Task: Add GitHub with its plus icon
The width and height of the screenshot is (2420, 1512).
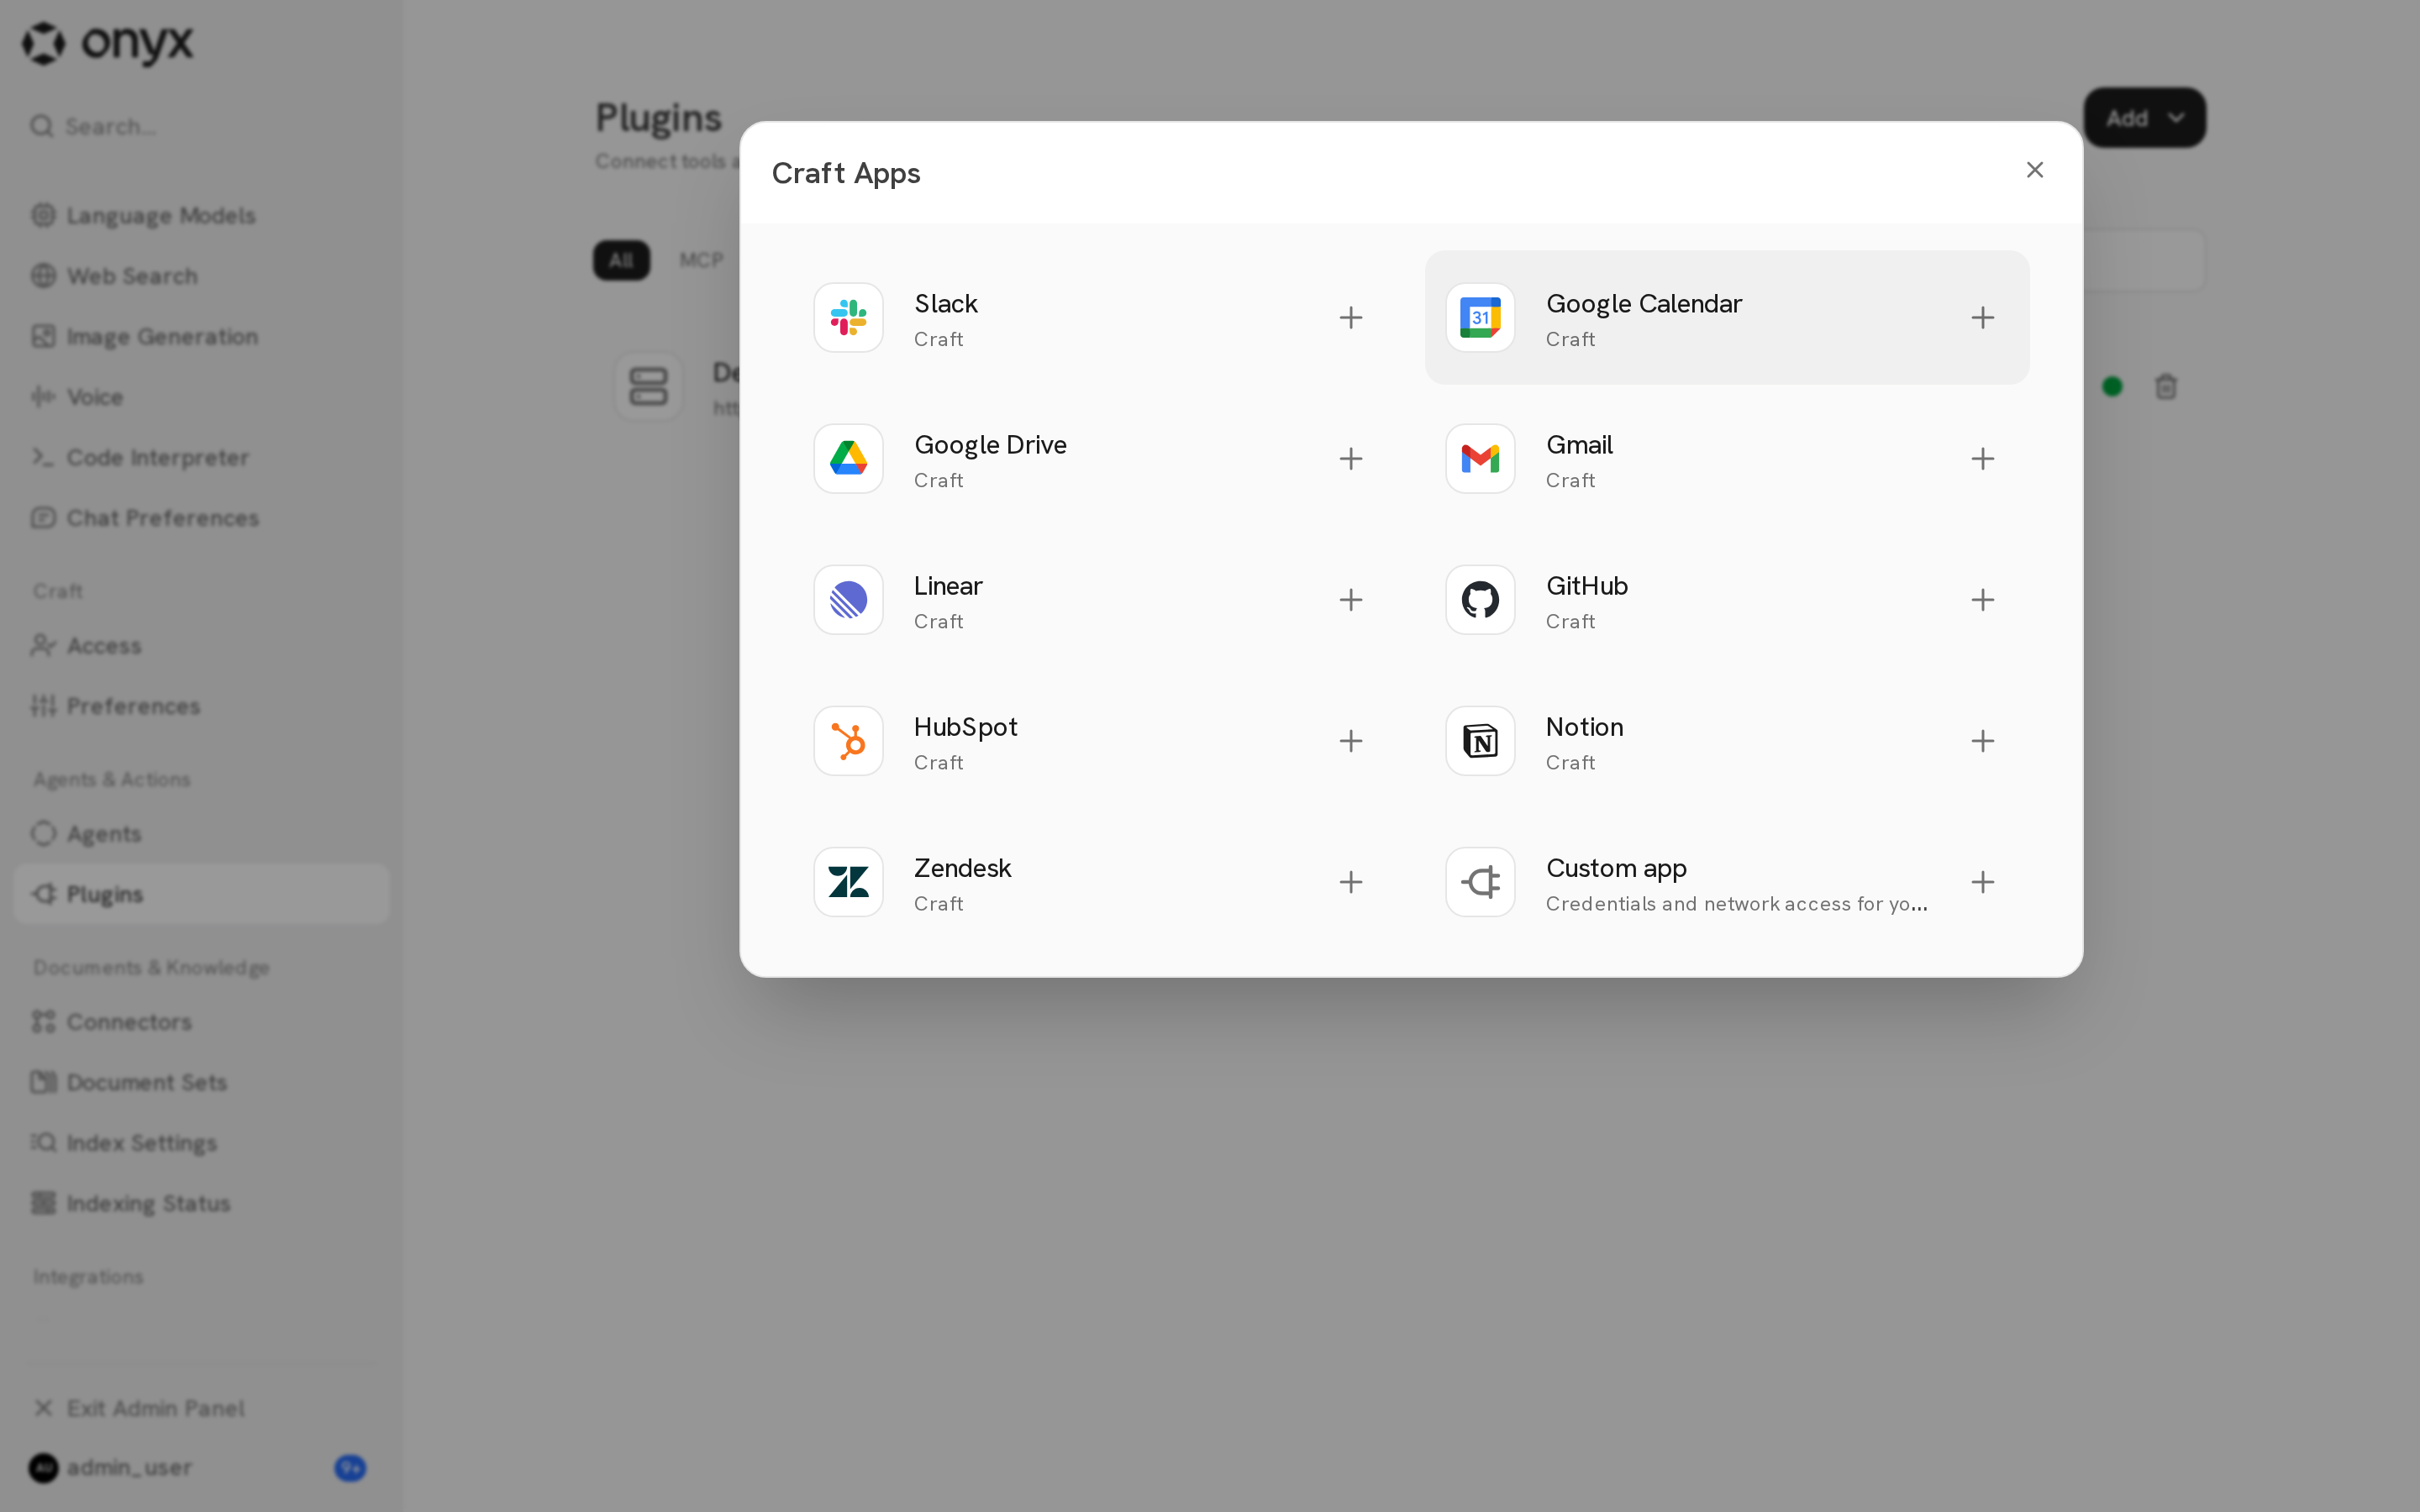Action: [1982, 599]
